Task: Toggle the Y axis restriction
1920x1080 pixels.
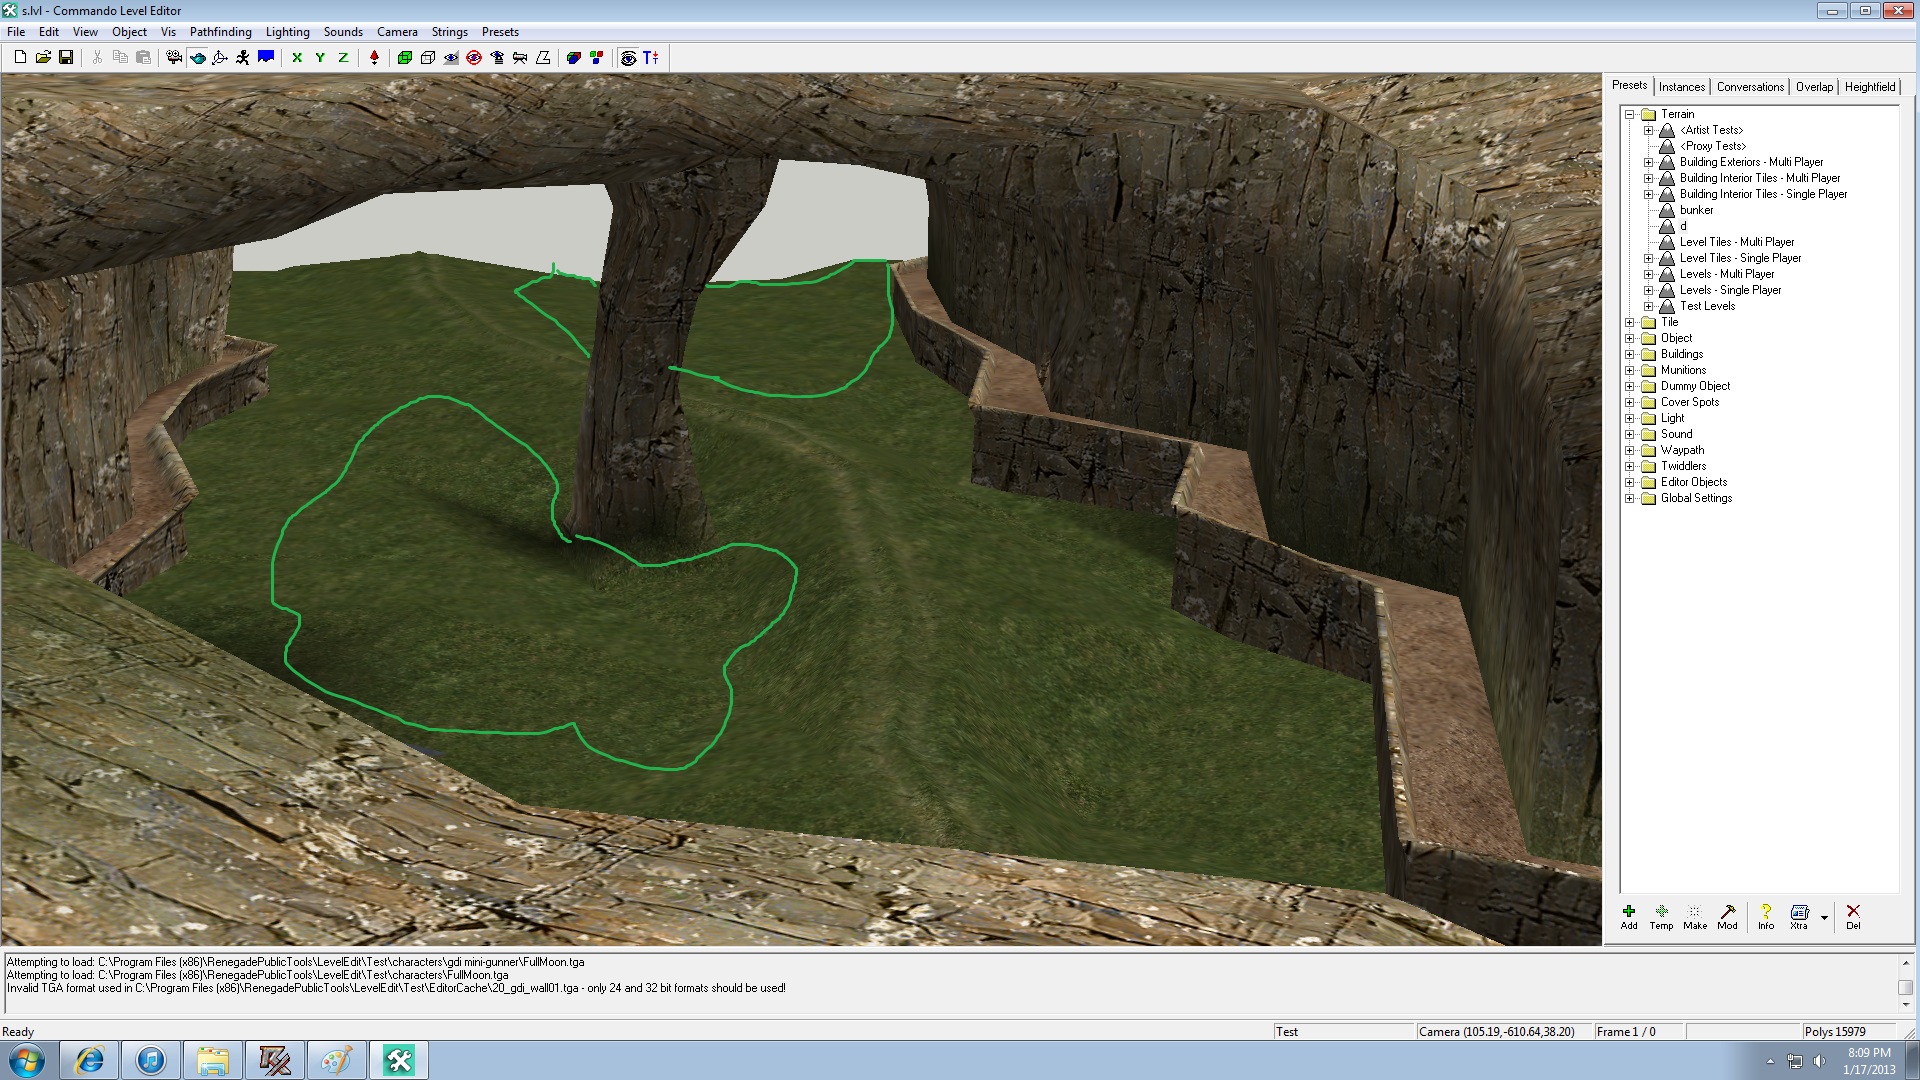Action: [320, 58]
